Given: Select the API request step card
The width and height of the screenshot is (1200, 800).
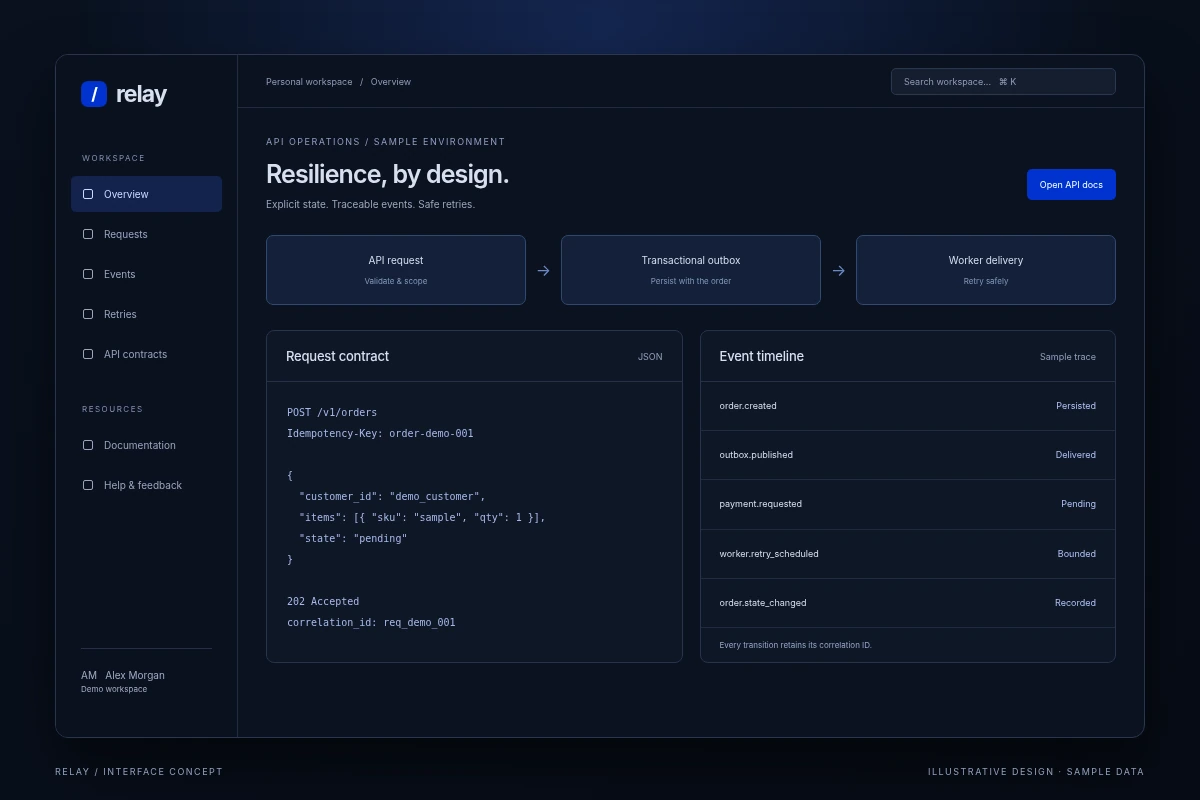Looking at the screenshot, I should (x=396, y=270).
